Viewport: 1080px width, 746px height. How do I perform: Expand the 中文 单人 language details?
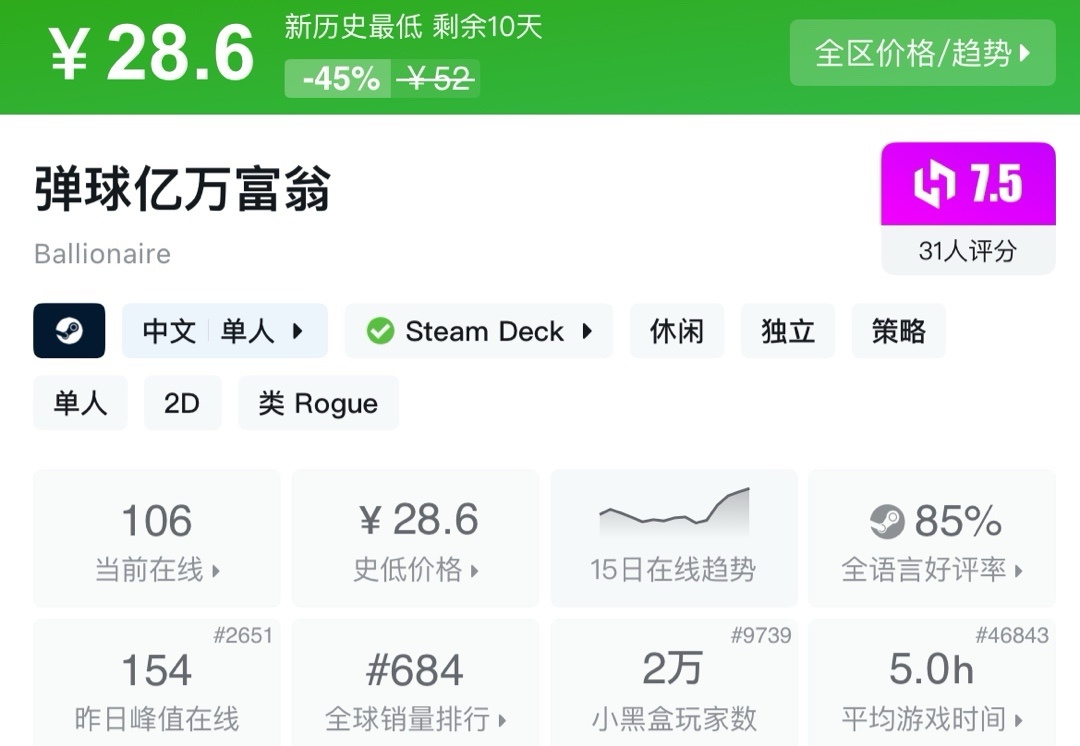pos(224,331)
